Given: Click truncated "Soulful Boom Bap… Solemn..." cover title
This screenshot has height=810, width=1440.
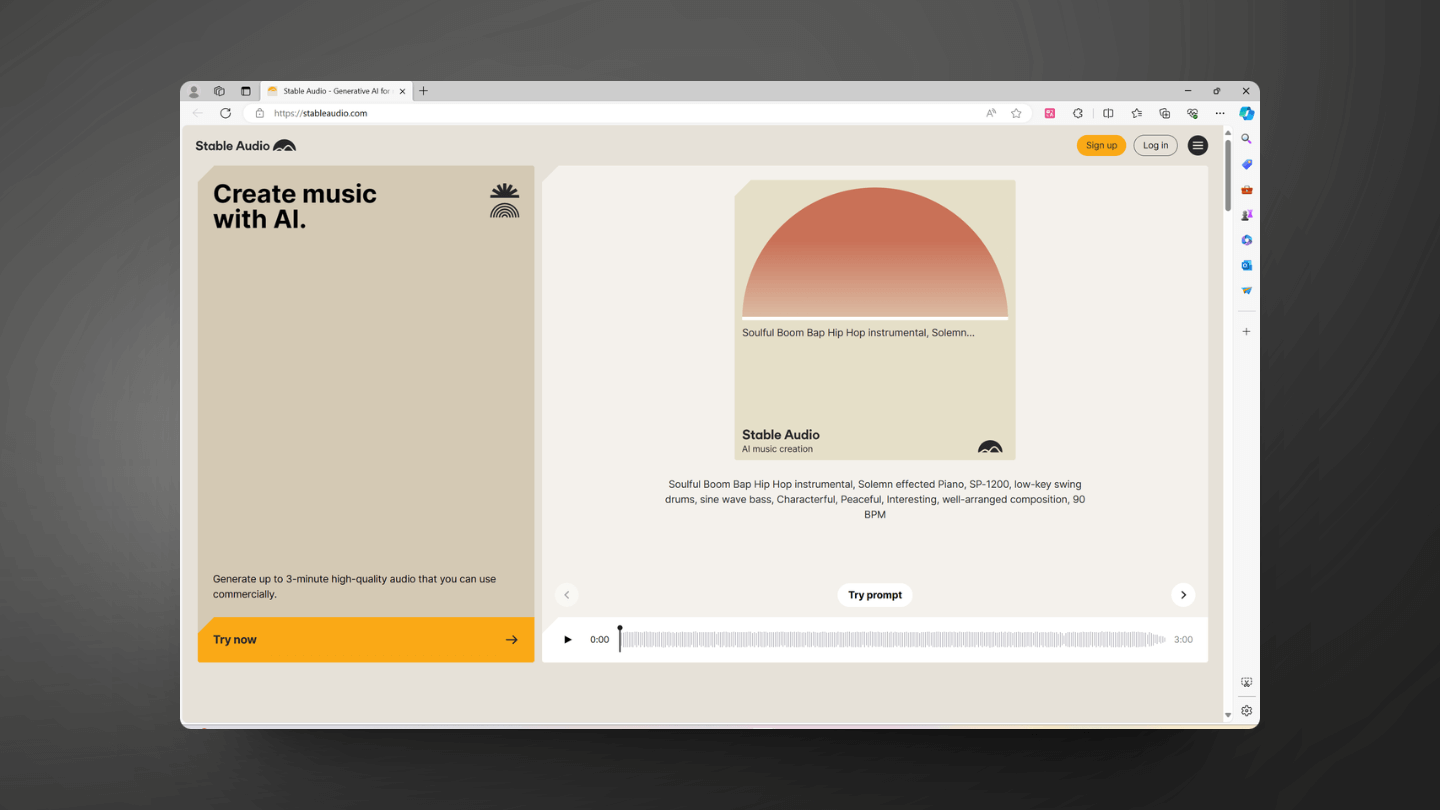Looking at the screenshot, I should pos(858,333).
